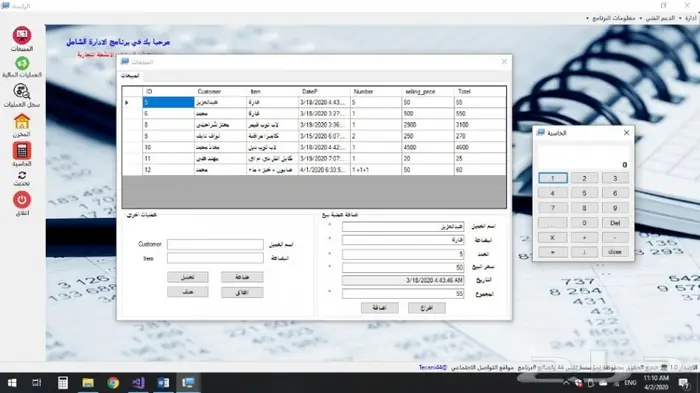Click the Clear (افراغ) button in sales form

[x=426, y=308]
